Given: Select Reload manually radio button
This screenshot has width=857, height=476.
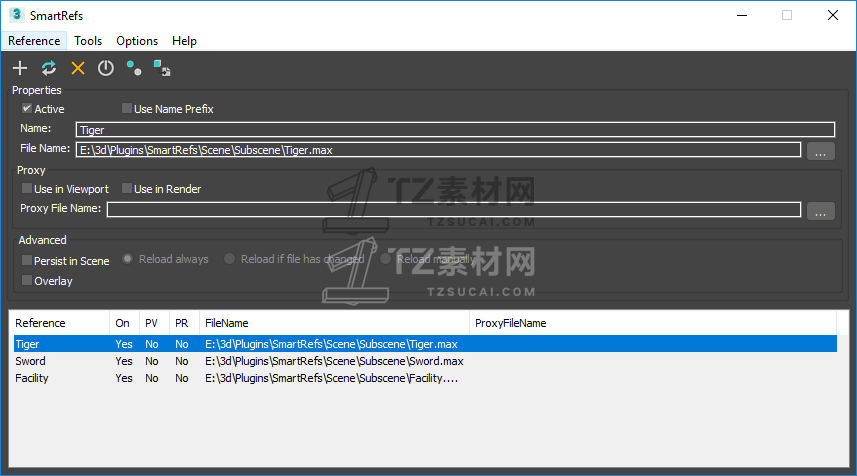Looking at the screenshot, I should pos(385,258).
